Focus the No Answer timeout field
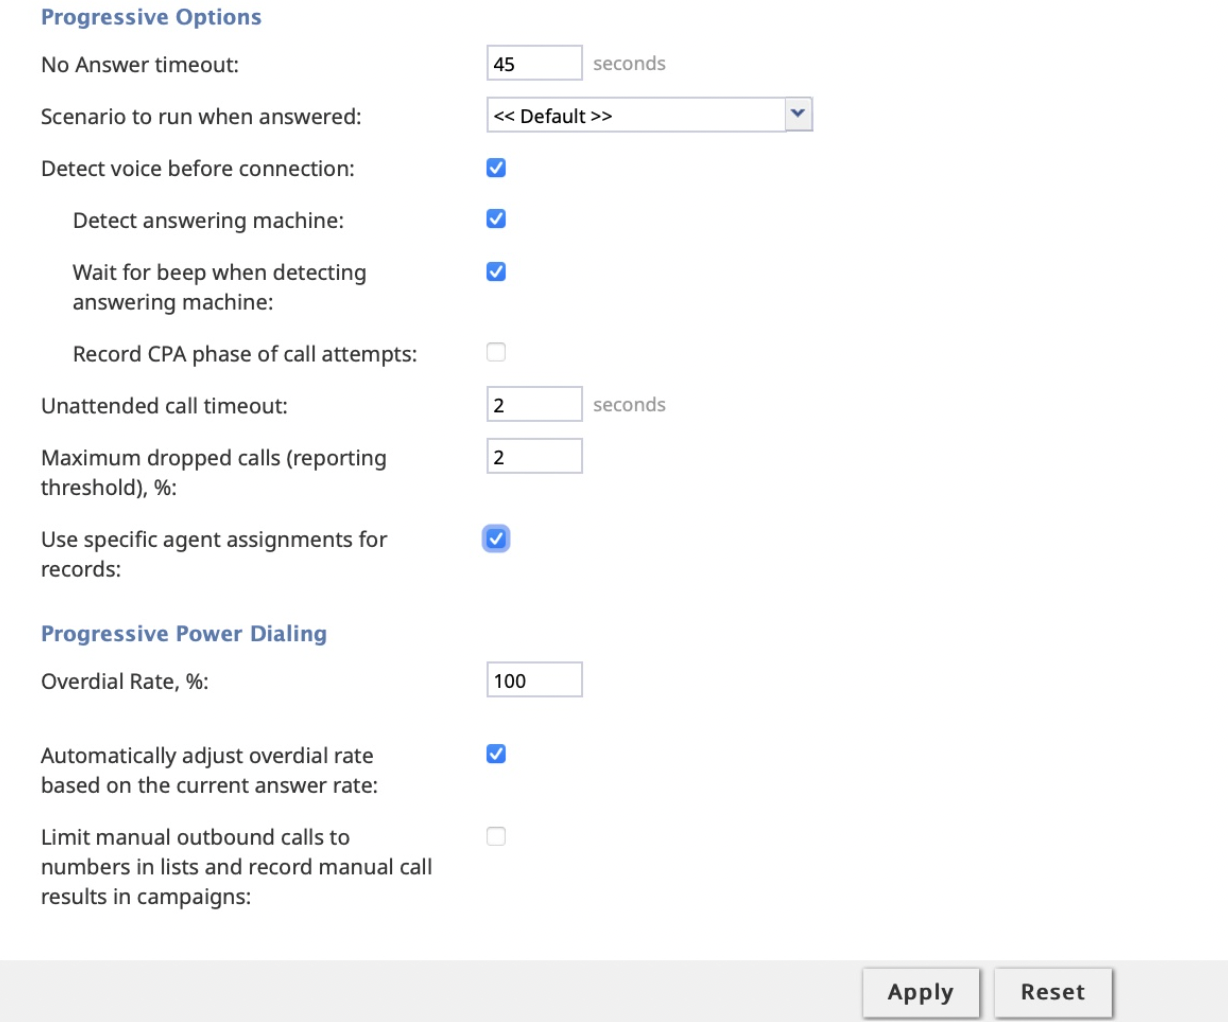Screen dimensions: 1228x1022 (534, 63)
